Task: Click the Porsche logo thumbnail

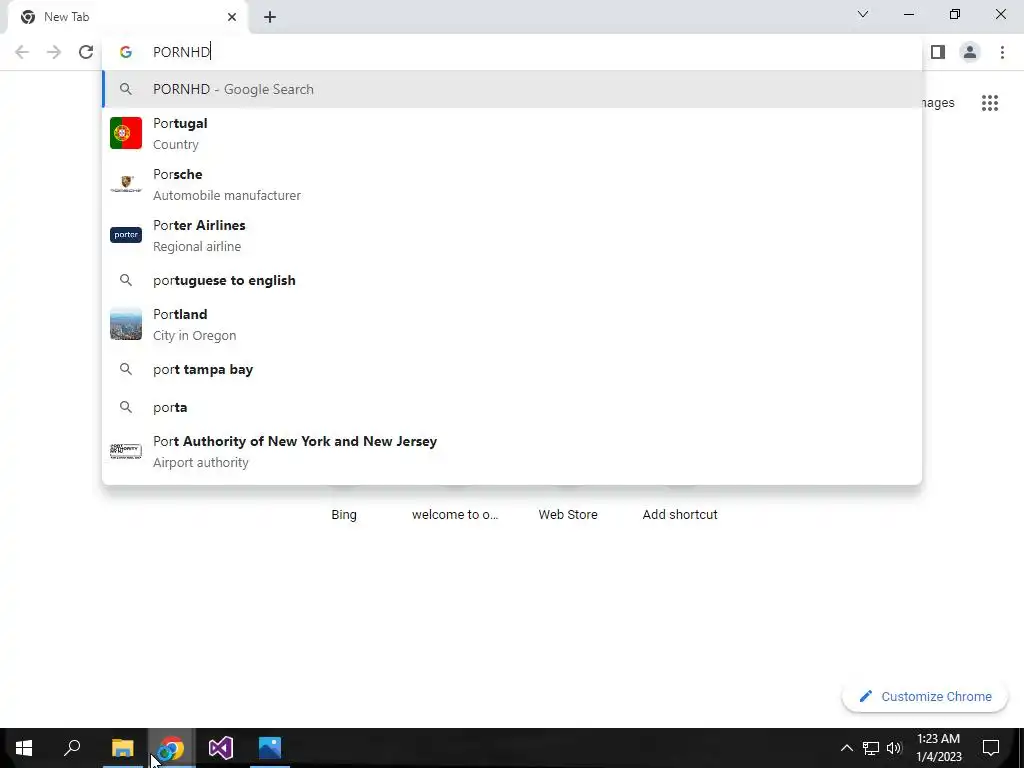Action: click(126, 184)
